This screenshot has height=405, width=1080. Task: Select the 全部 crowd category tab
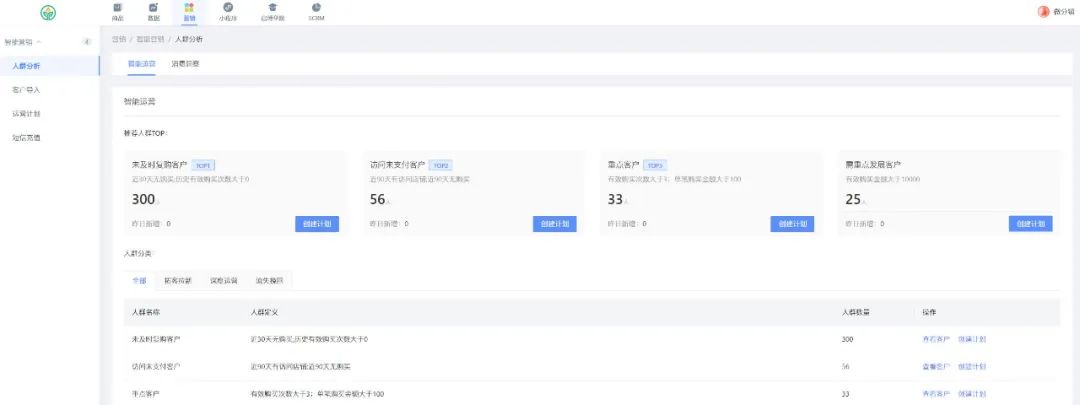click(139, 281)
